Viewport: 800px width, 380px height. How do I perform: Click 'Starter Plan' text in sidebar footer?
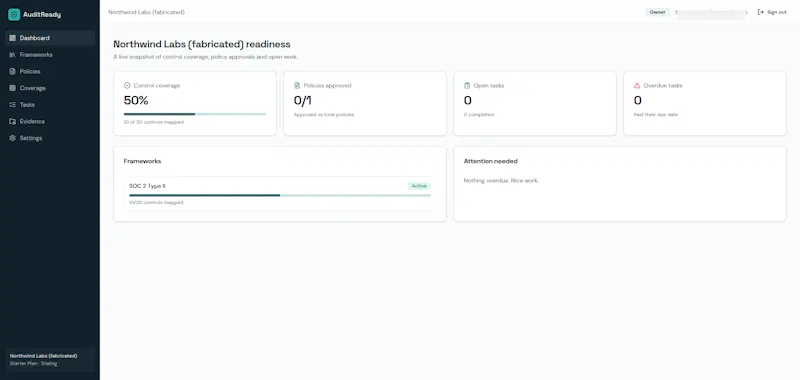[22, 364]
